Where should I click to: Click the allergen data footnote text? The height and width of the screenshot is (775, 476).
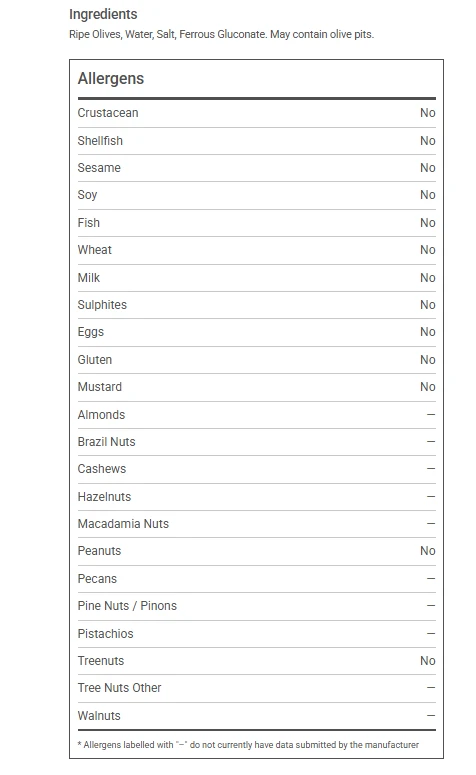click(248, 745)
